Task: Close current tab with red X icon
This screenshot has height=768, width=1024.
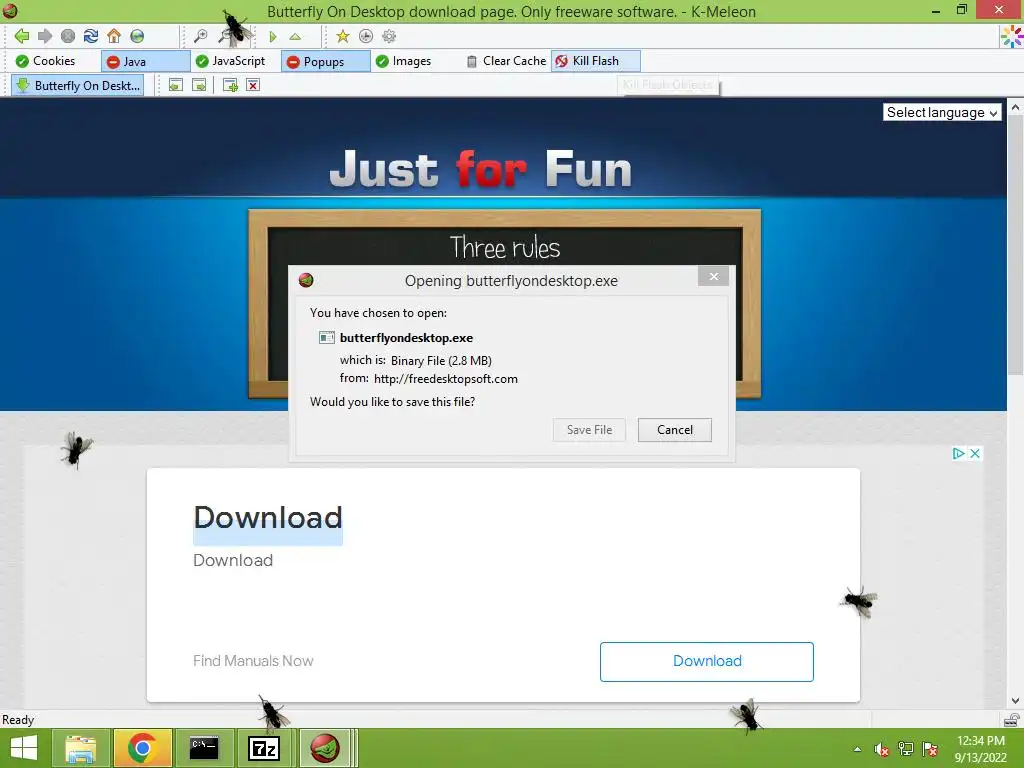Action: 253,85
